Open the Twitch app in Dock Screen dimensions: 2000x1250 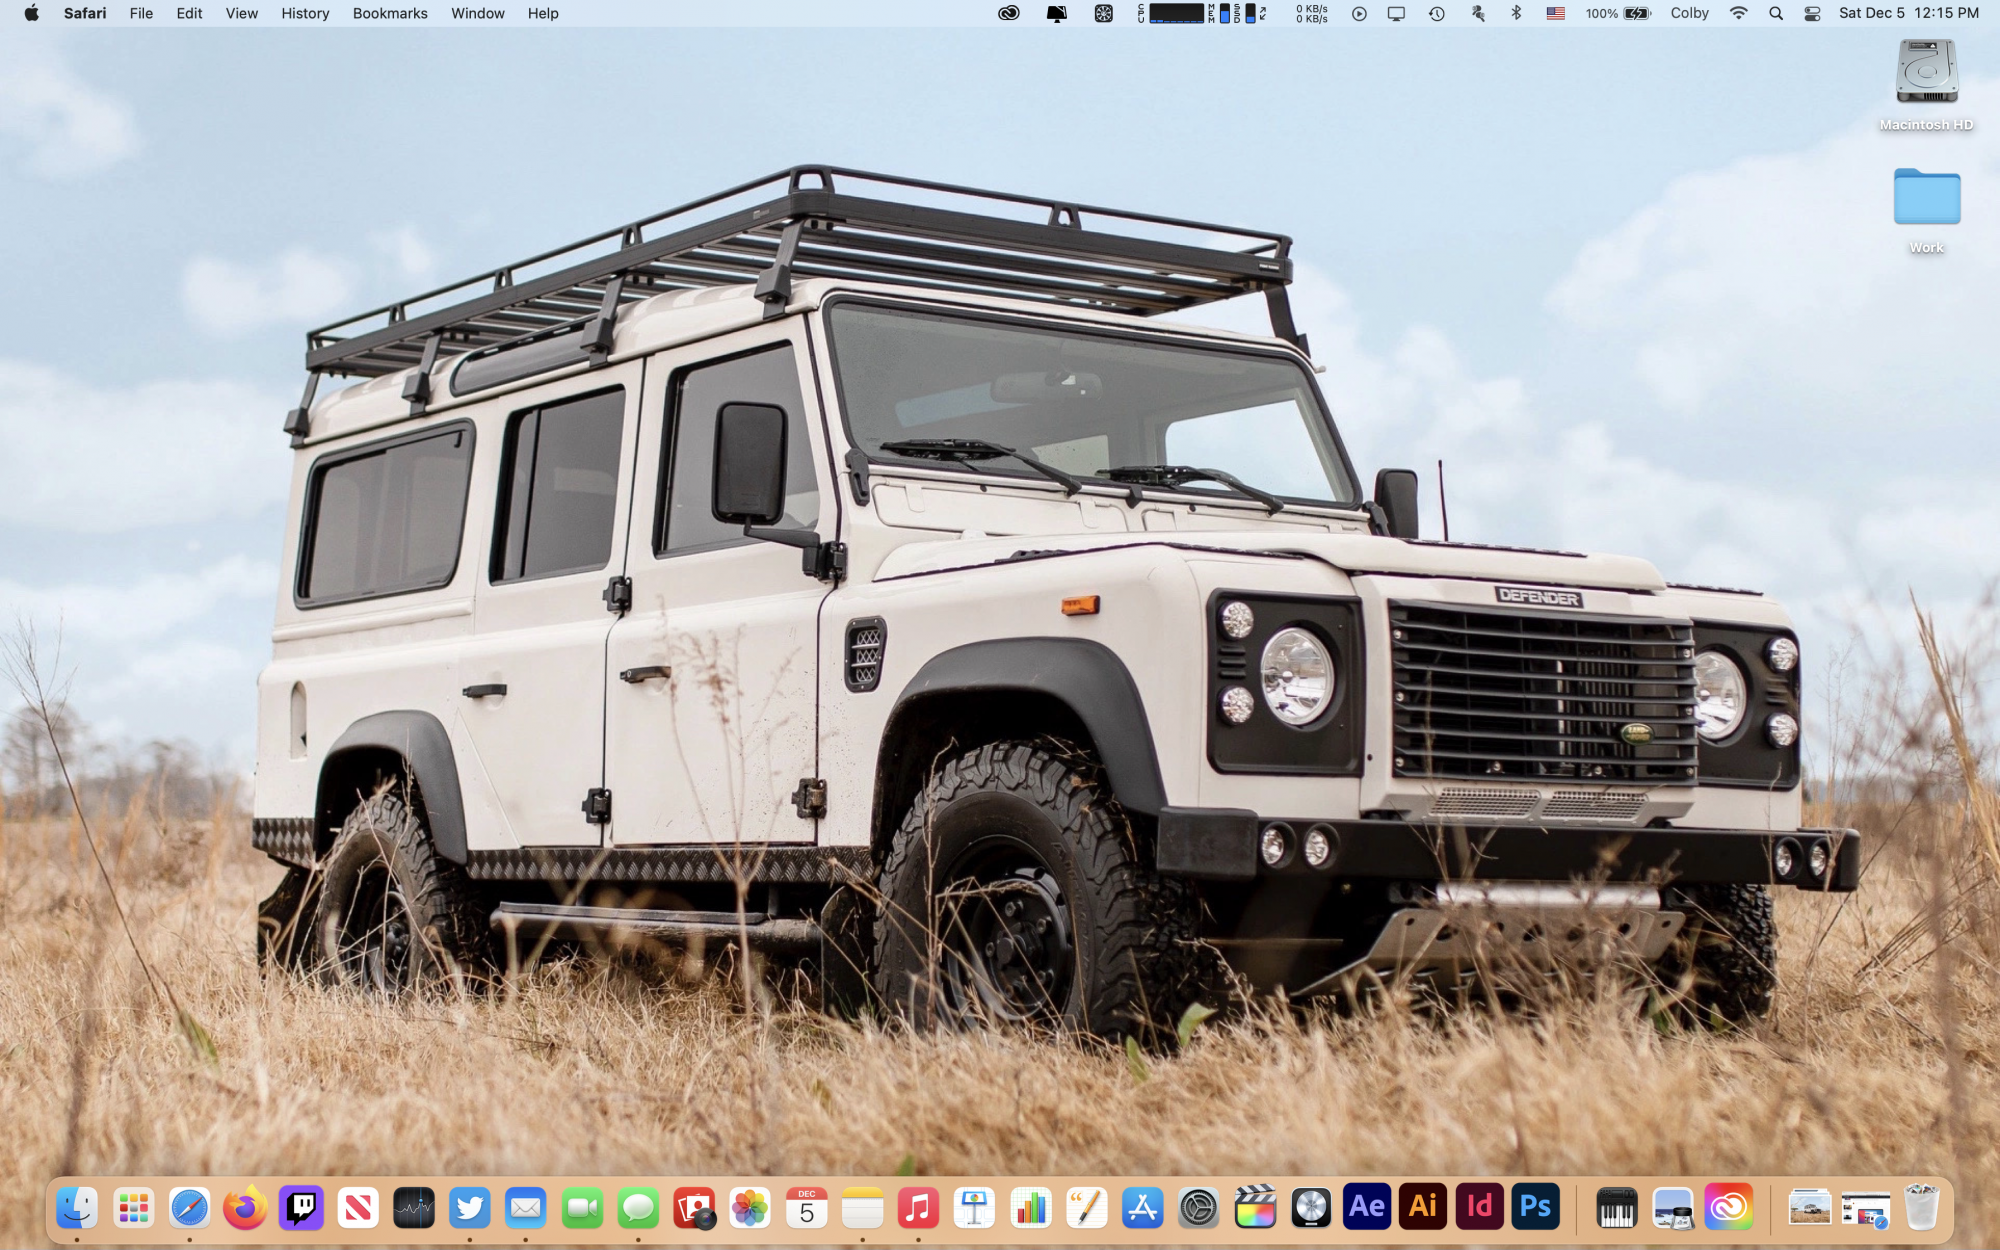pos(301,1208)
